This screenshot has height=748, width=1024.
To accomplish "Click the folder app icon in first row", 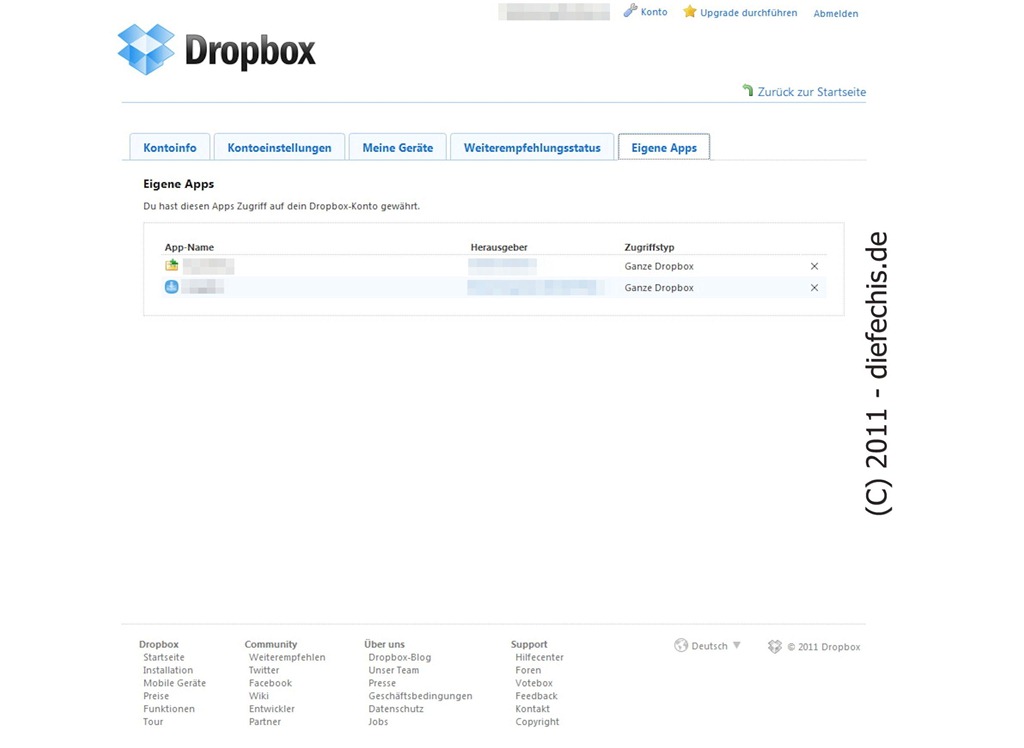I will (172, 265).
